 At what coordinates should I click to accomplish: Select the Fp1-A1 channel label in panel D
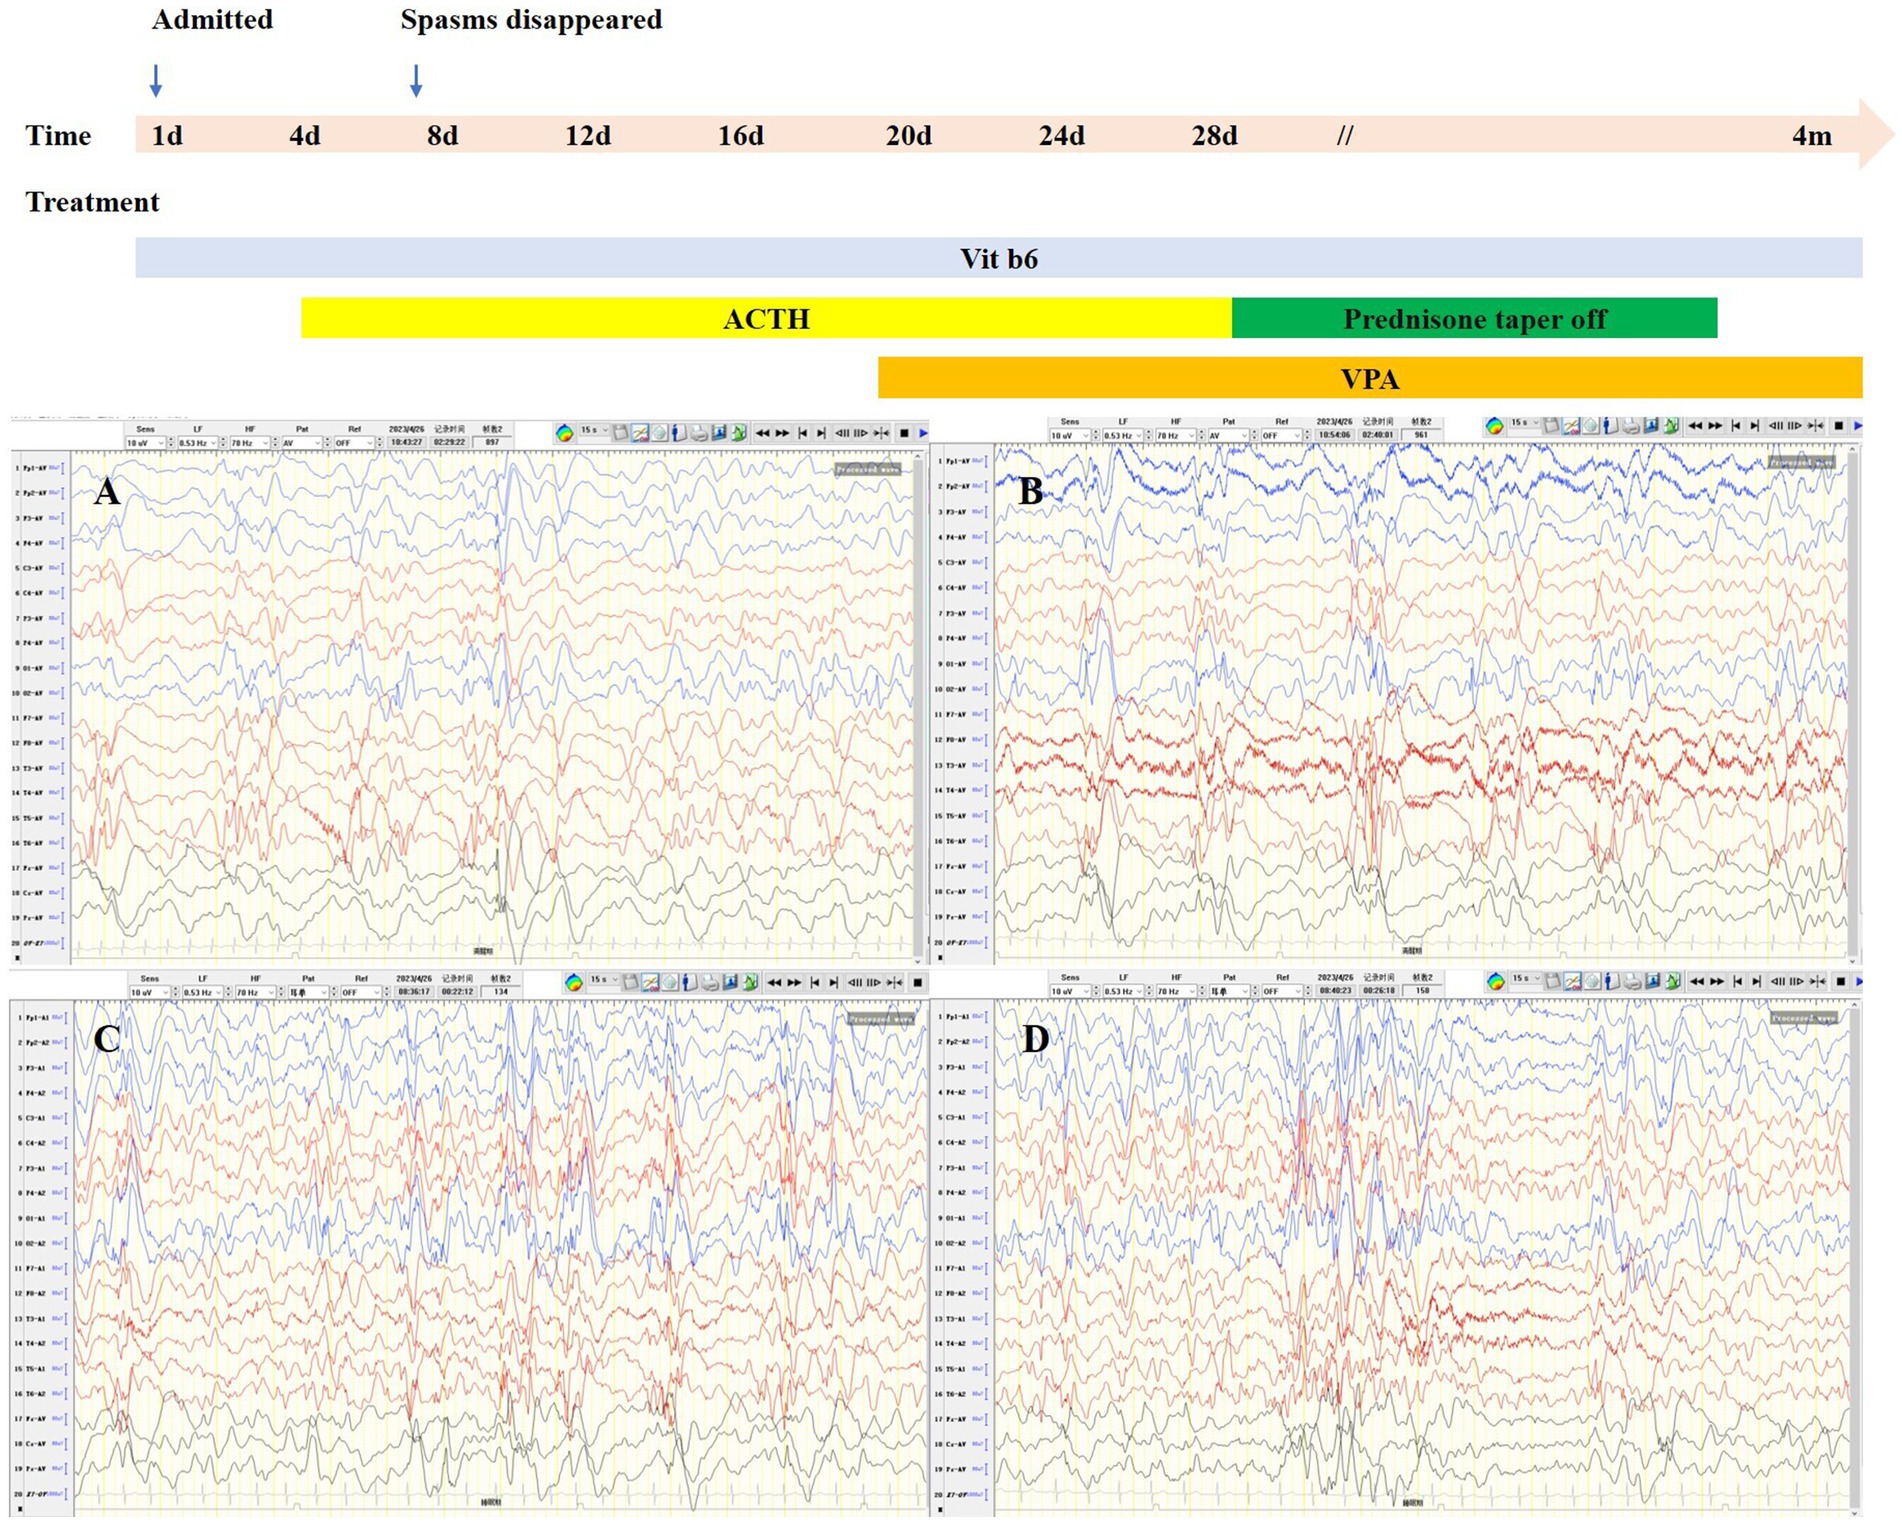point(960,1016)
